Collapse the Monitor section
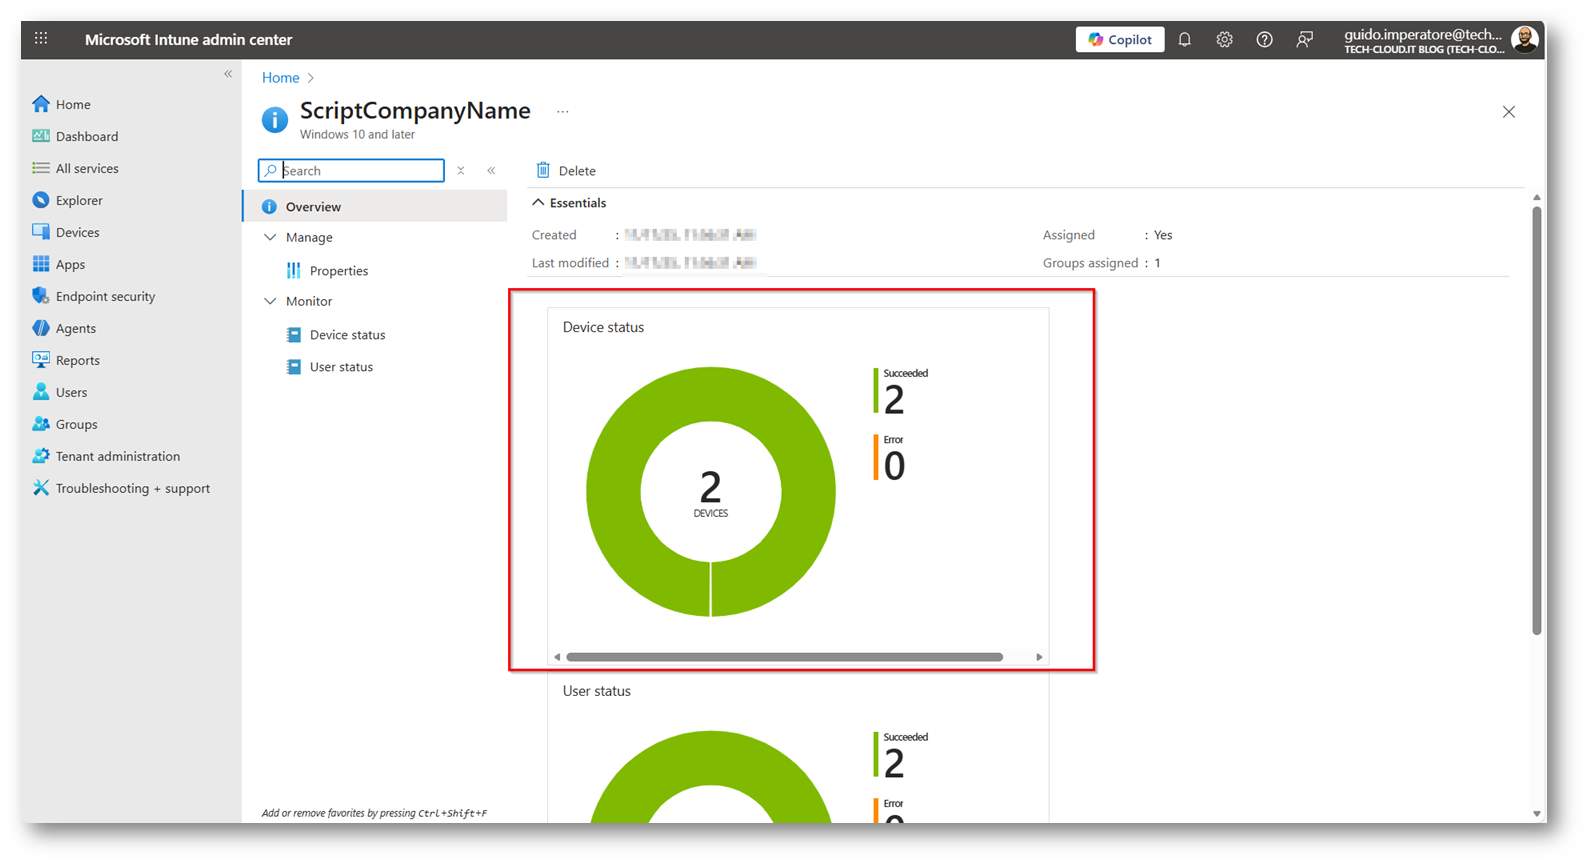Image resolution: width=1589 pixels, height=865 pixels. click(x=270, y=301)
